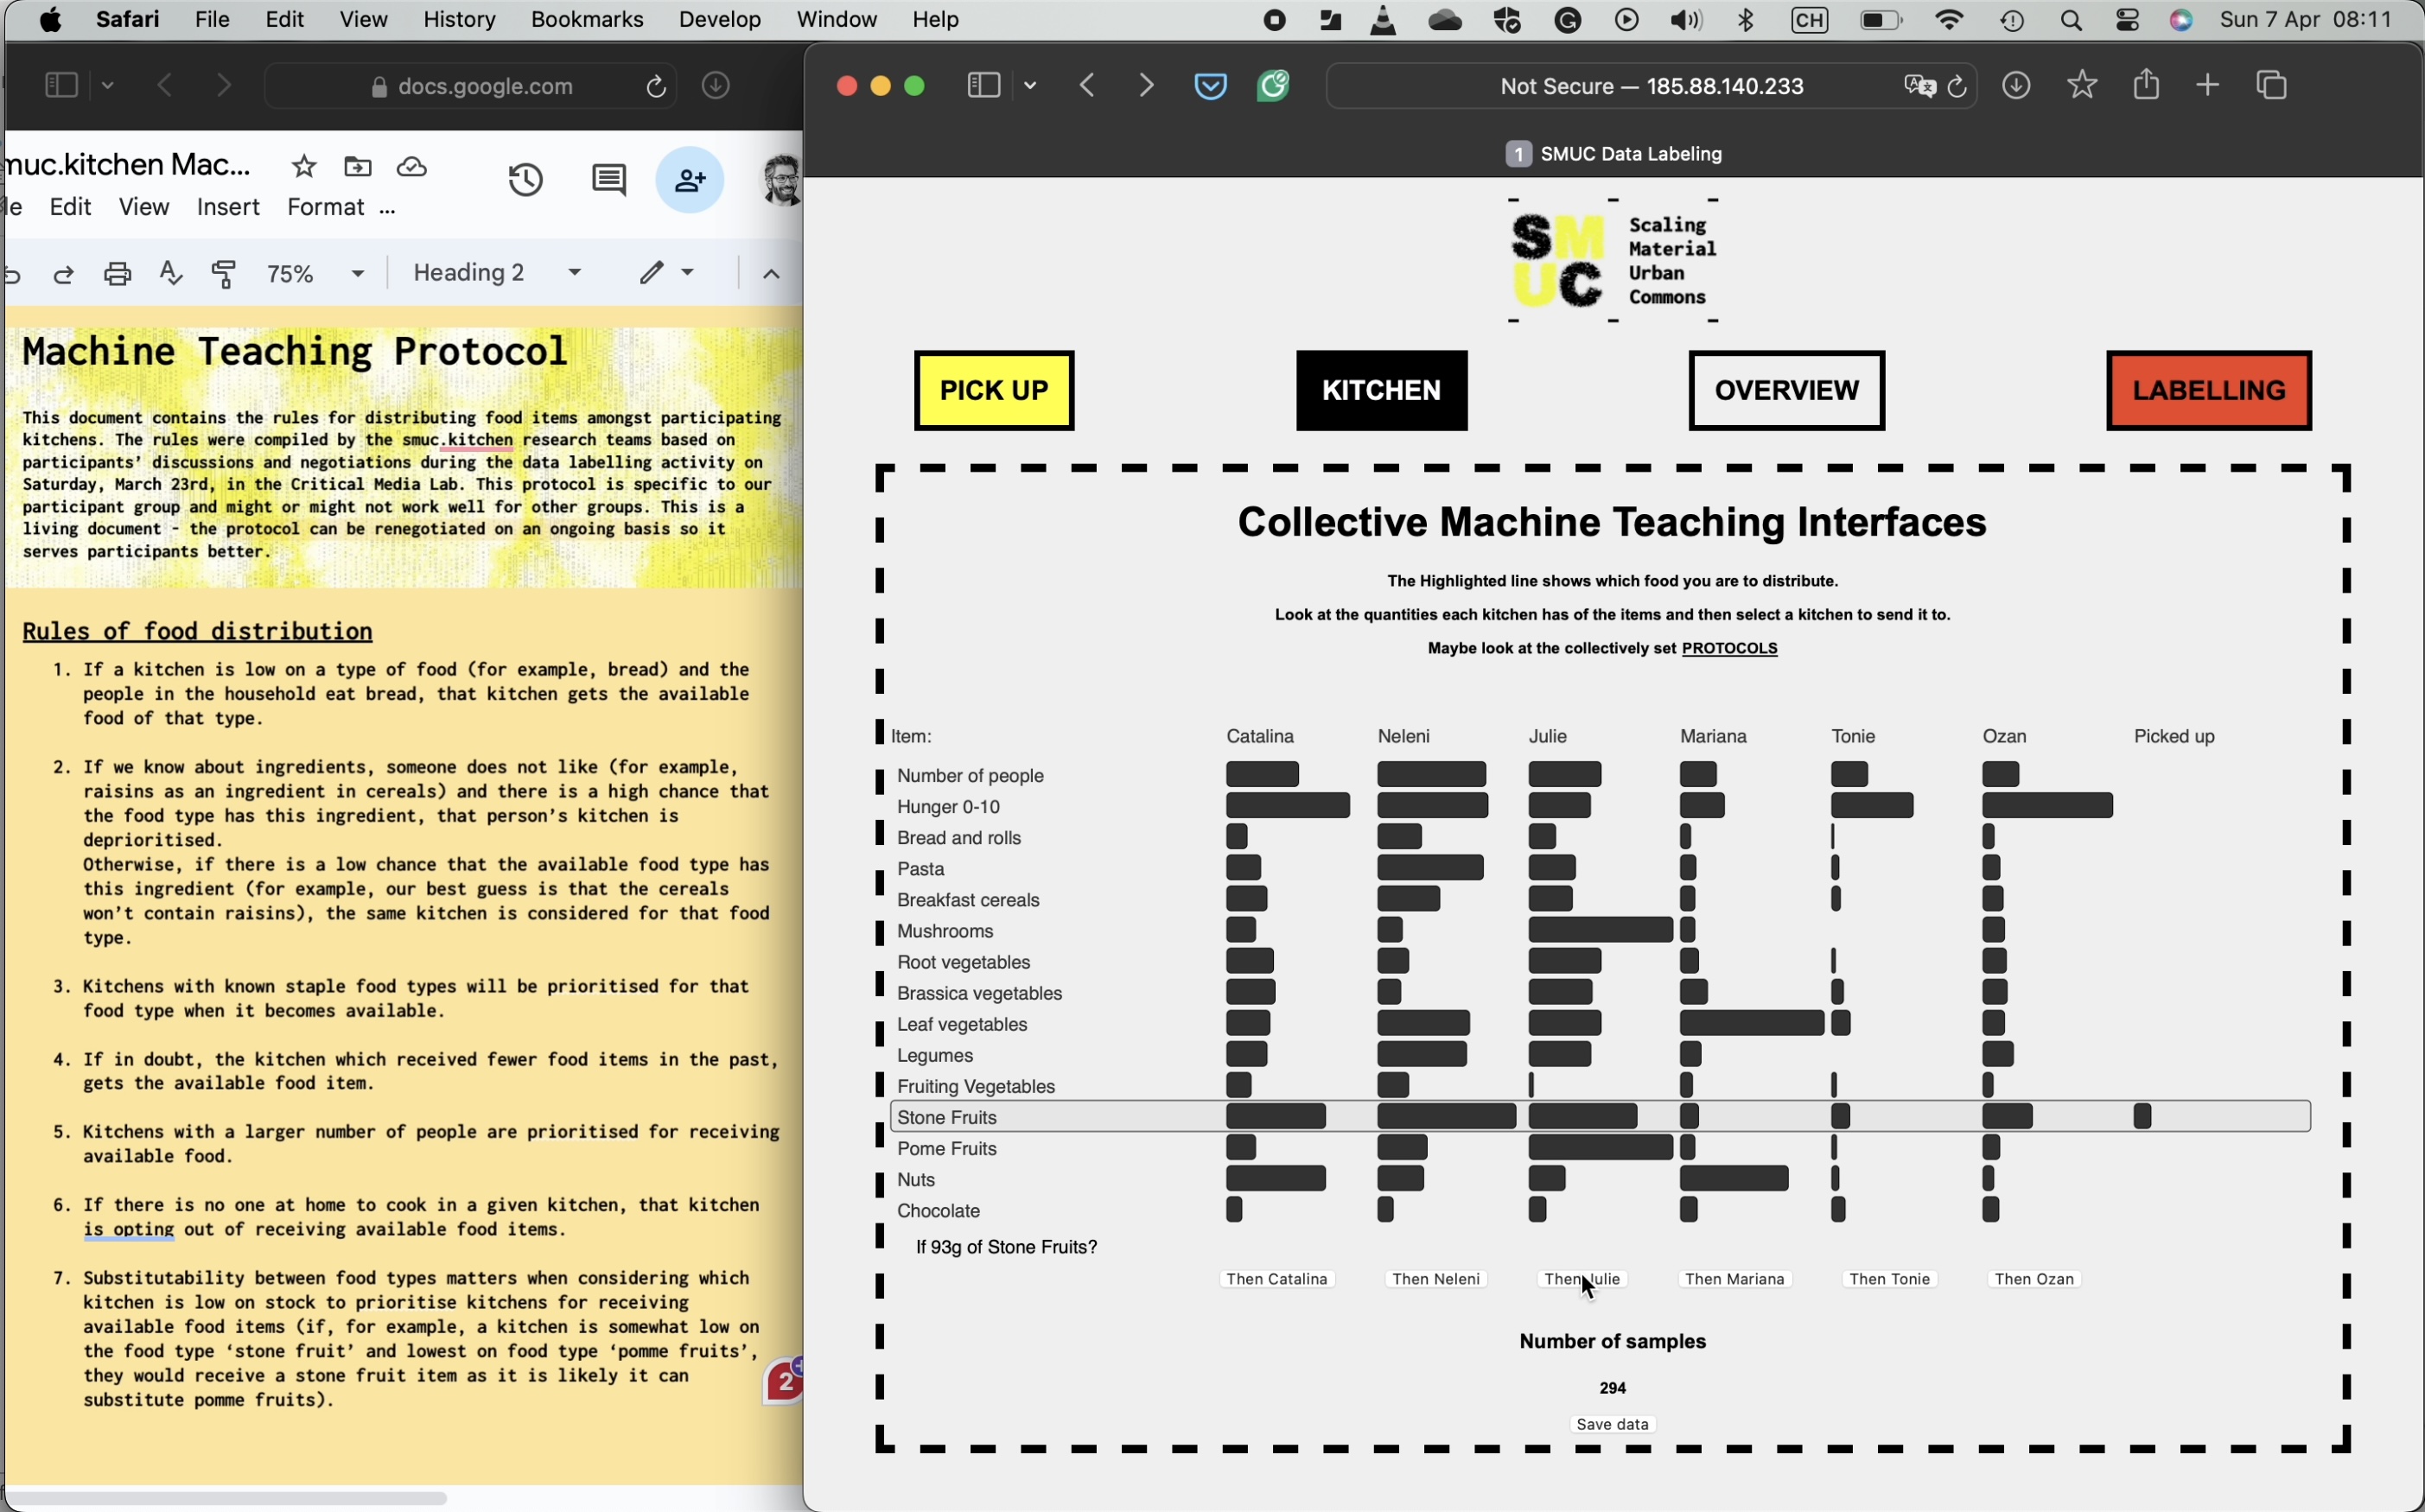Select the paint format roller icon

pyautogui.click(x=224, y=274)
